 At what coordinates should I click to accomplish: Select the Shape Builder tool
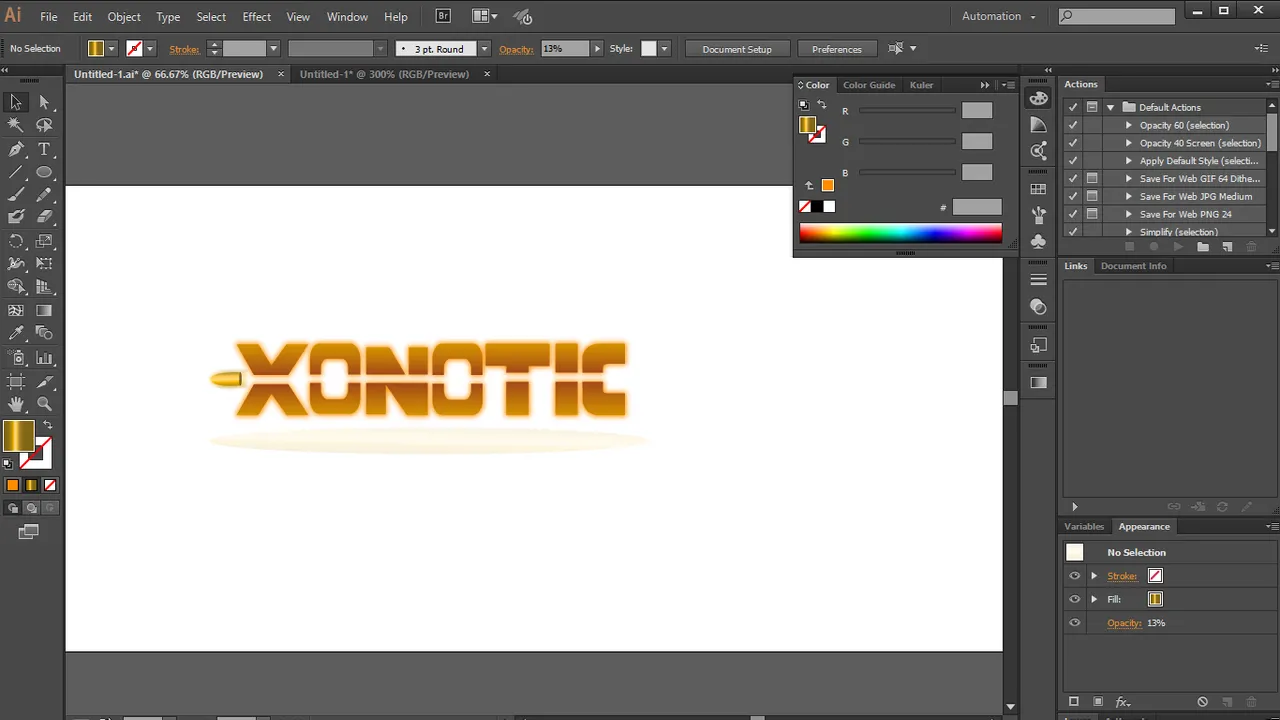tap(16, 287)
